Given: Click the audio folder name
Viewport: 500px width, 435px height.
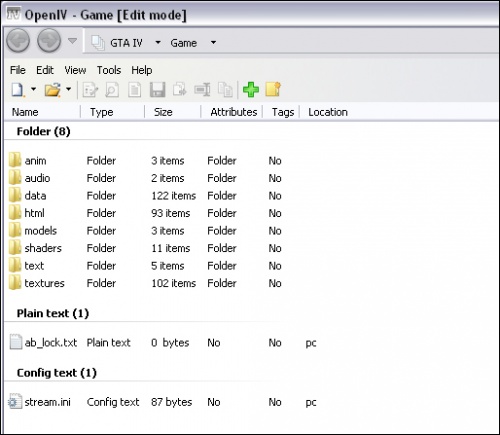Looking at the screenshot, I should pos(37,178).
